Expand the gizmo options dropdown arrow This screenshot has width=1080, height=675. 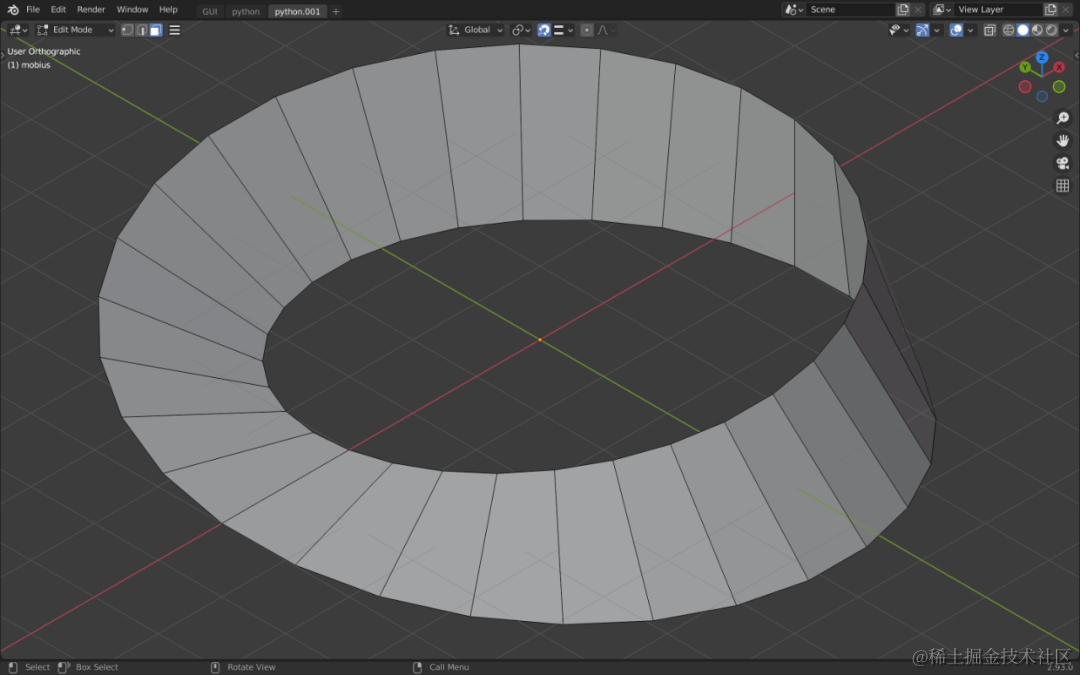coord(937,30)
